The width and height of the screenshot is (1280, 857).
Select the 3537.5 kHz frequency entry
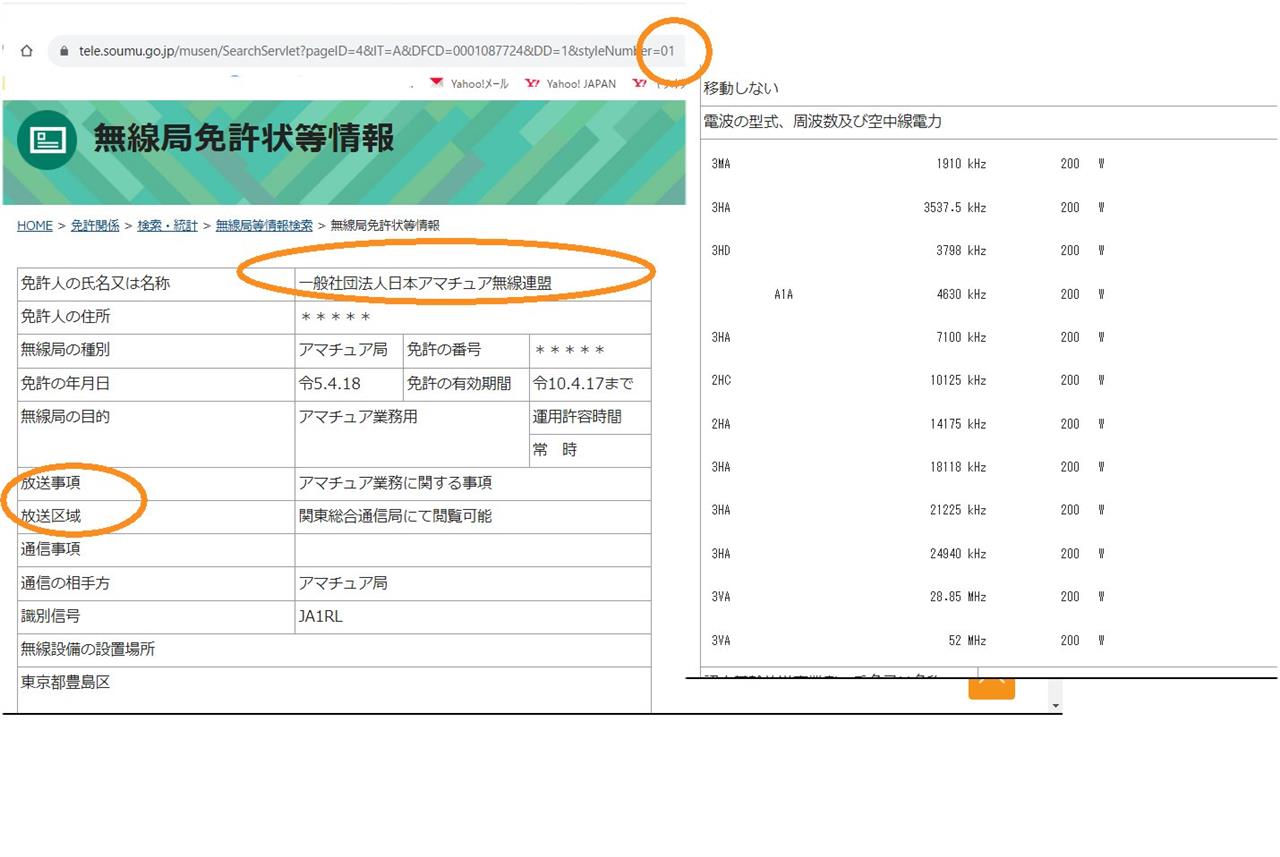pos(955,208)
